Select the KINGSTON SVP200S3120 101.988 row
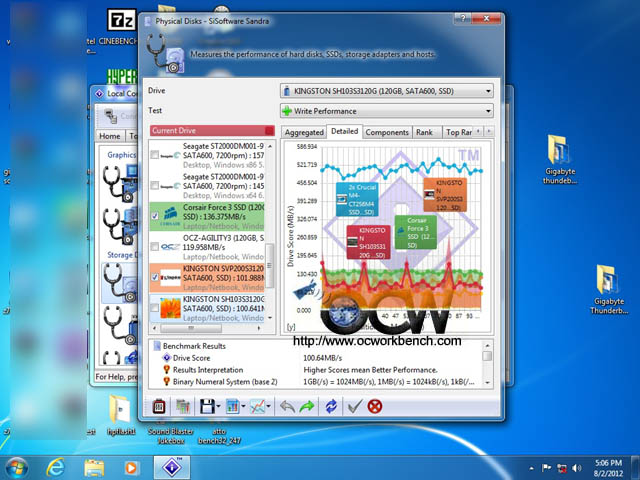The height and width of the screenshot is (480, 640). (x=207, y=278)
